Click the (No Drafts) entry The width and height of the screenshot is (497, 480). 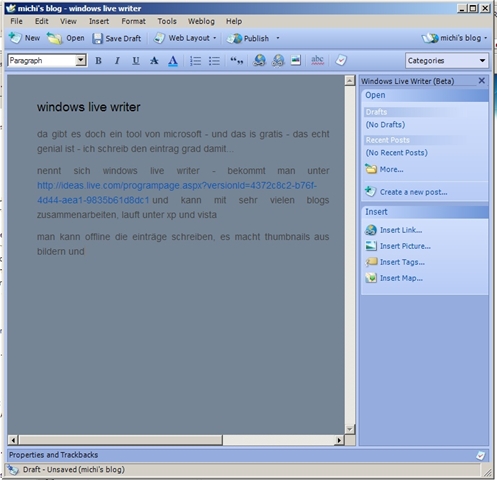coord(385,125)
